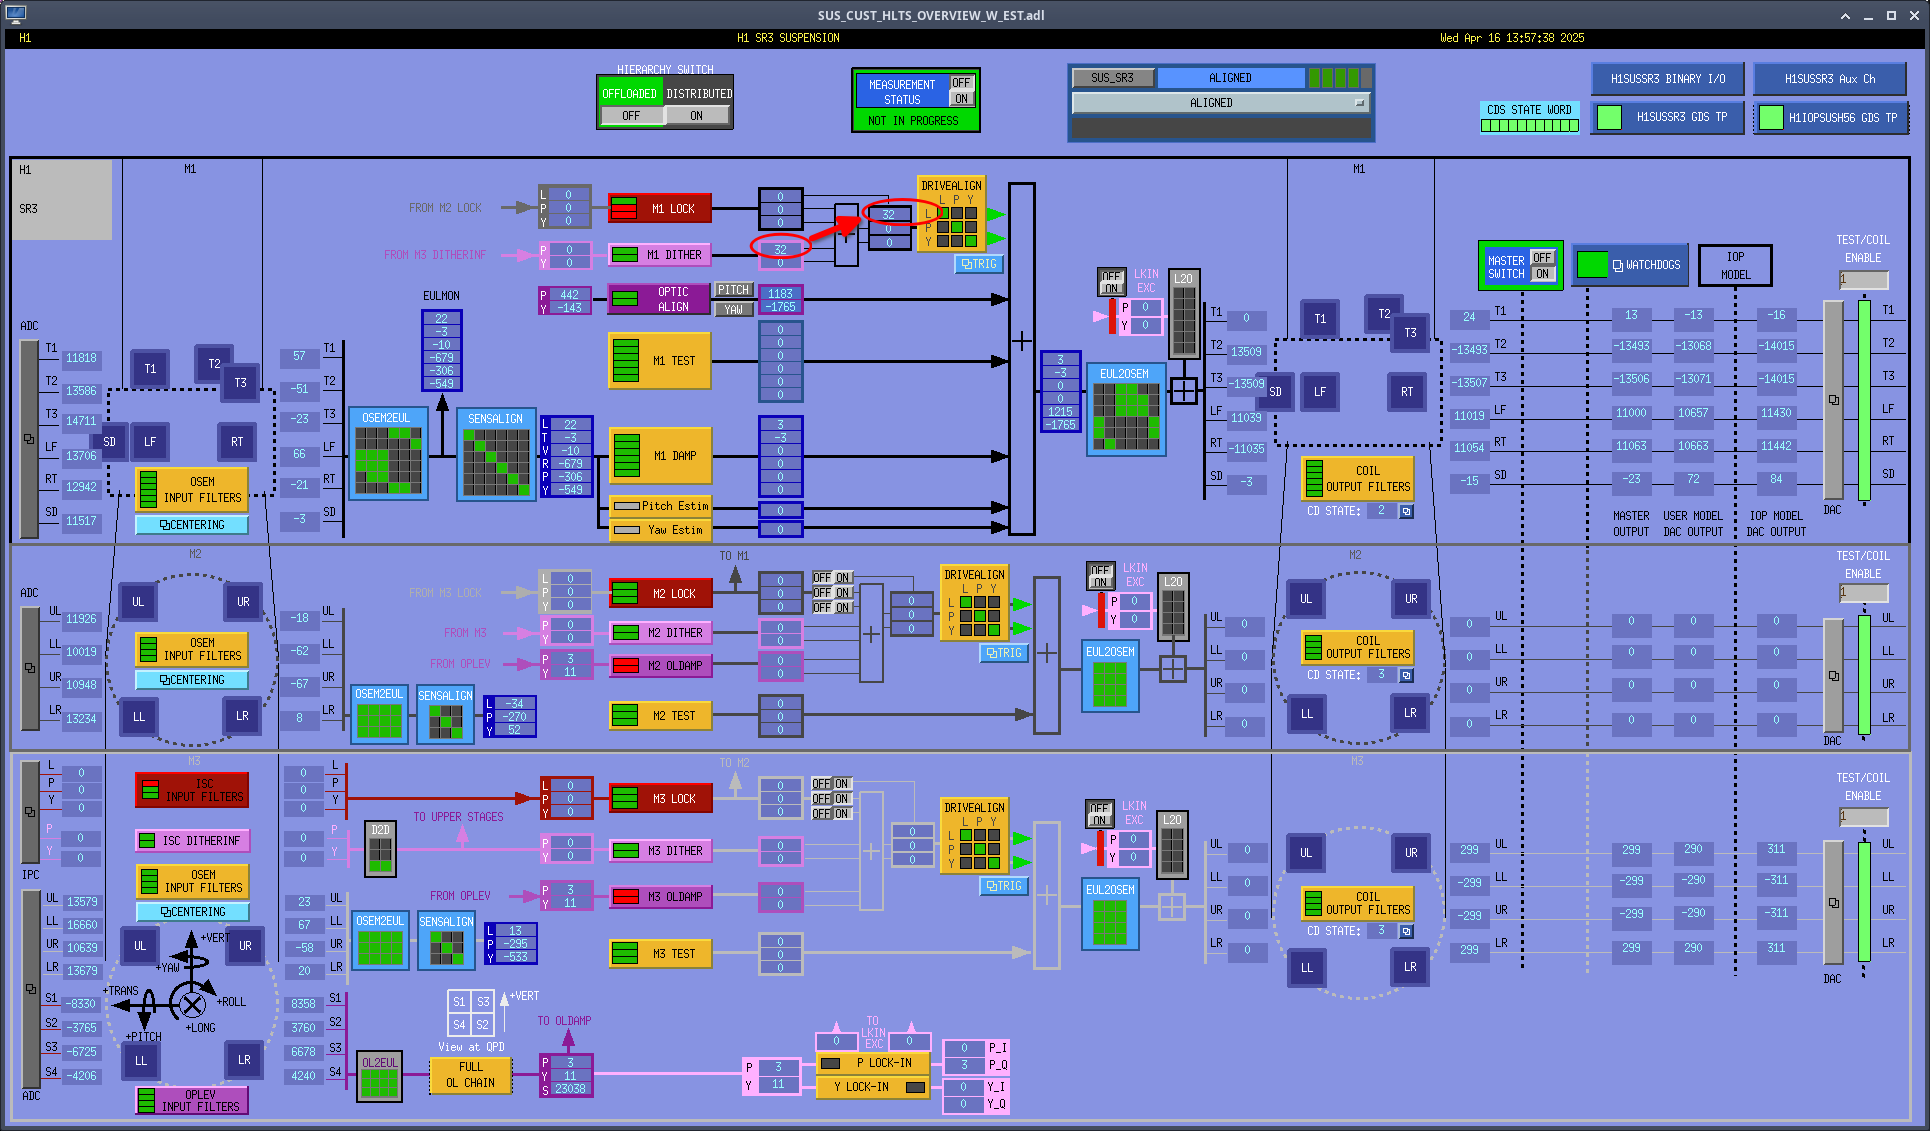This screenshot has height=1131, width=1930.
Task: Switch Master Switch to ON
Action: click(1542, 273)
